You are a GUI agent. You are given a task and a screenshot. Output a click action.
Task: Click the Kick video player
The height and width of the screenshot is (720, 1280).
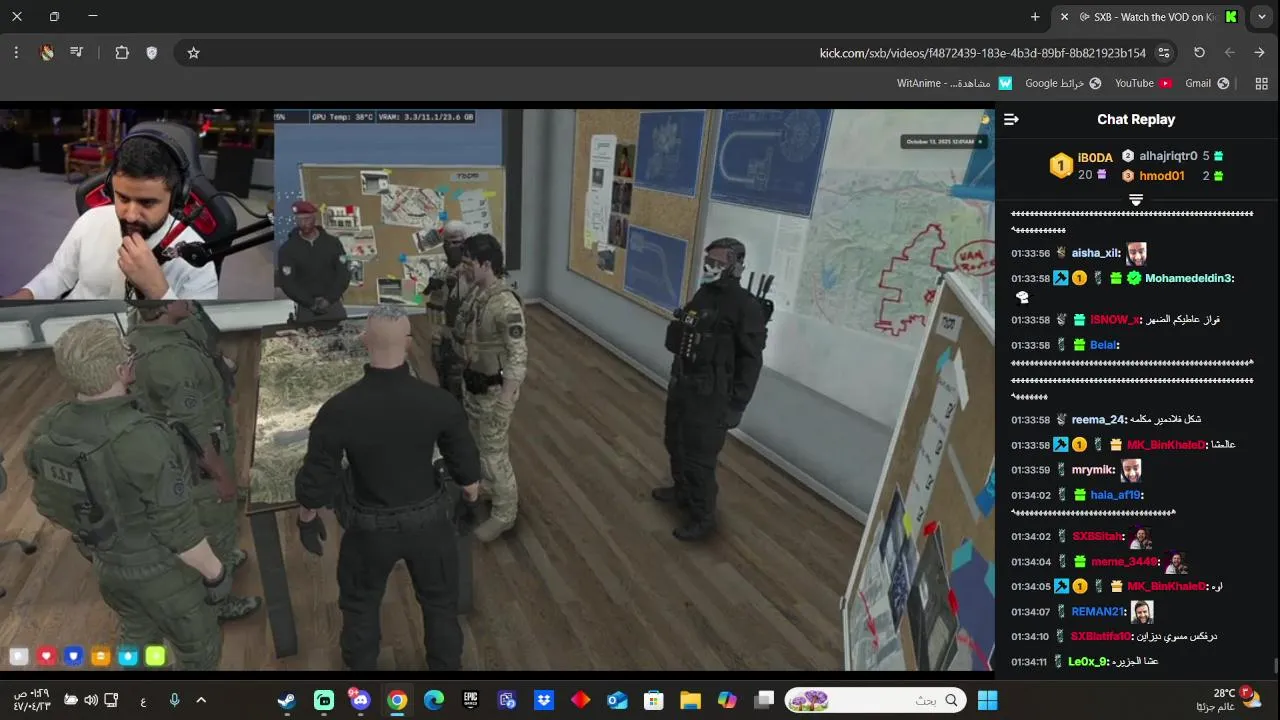pyautogui.click(x=497, y=388)
